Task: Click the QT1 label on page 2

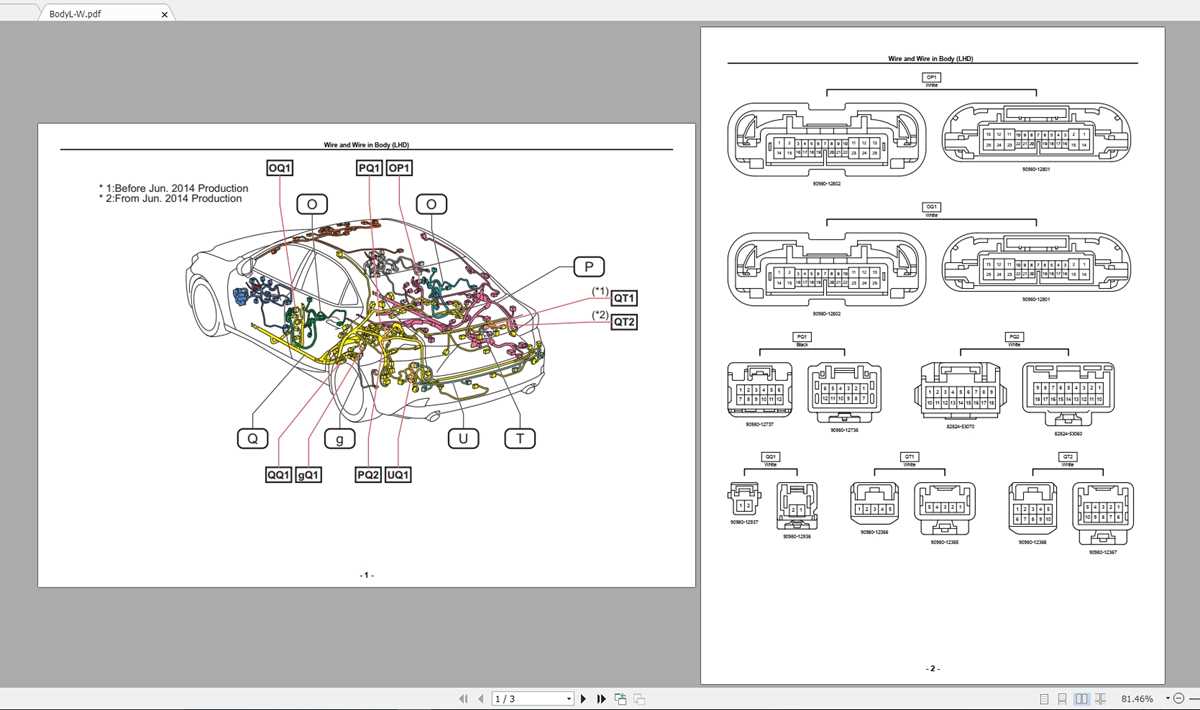Action: [x=910, y=456]
